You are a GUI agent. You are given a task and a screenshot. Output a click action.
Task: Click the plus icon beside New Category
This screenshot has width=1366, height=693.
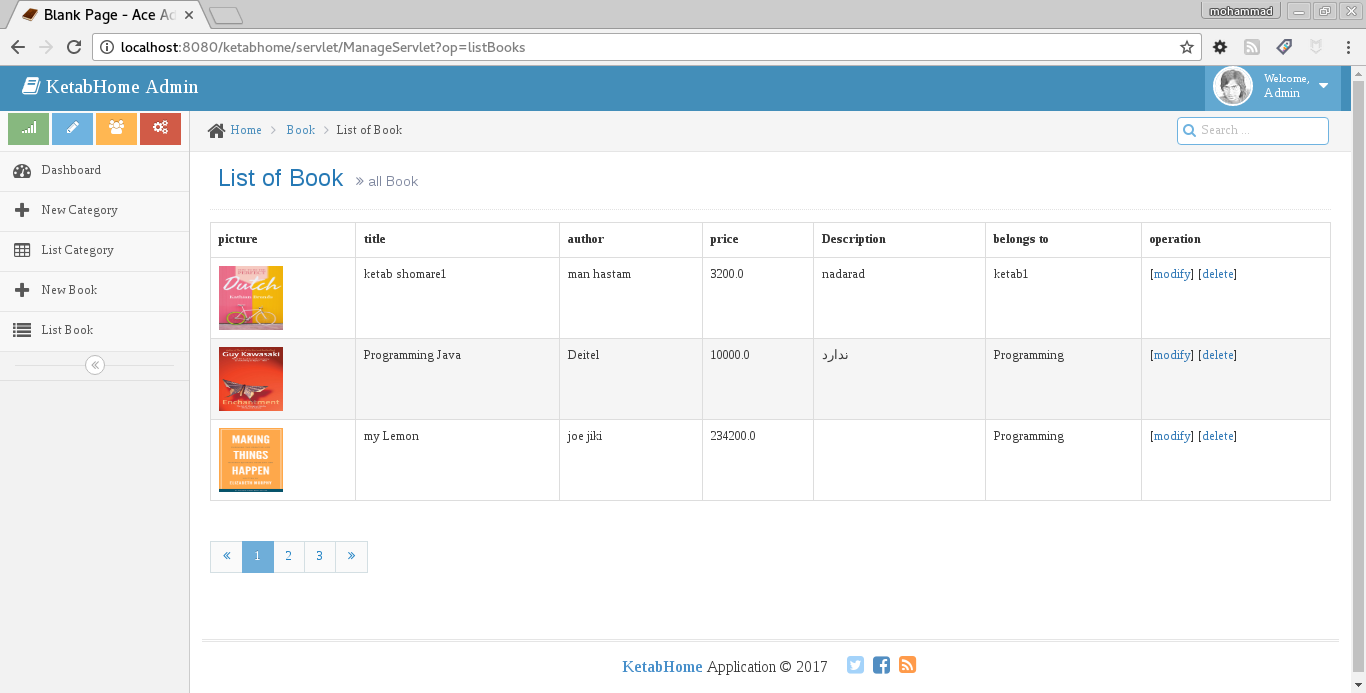pyautogui.click(x=22, y=210)
